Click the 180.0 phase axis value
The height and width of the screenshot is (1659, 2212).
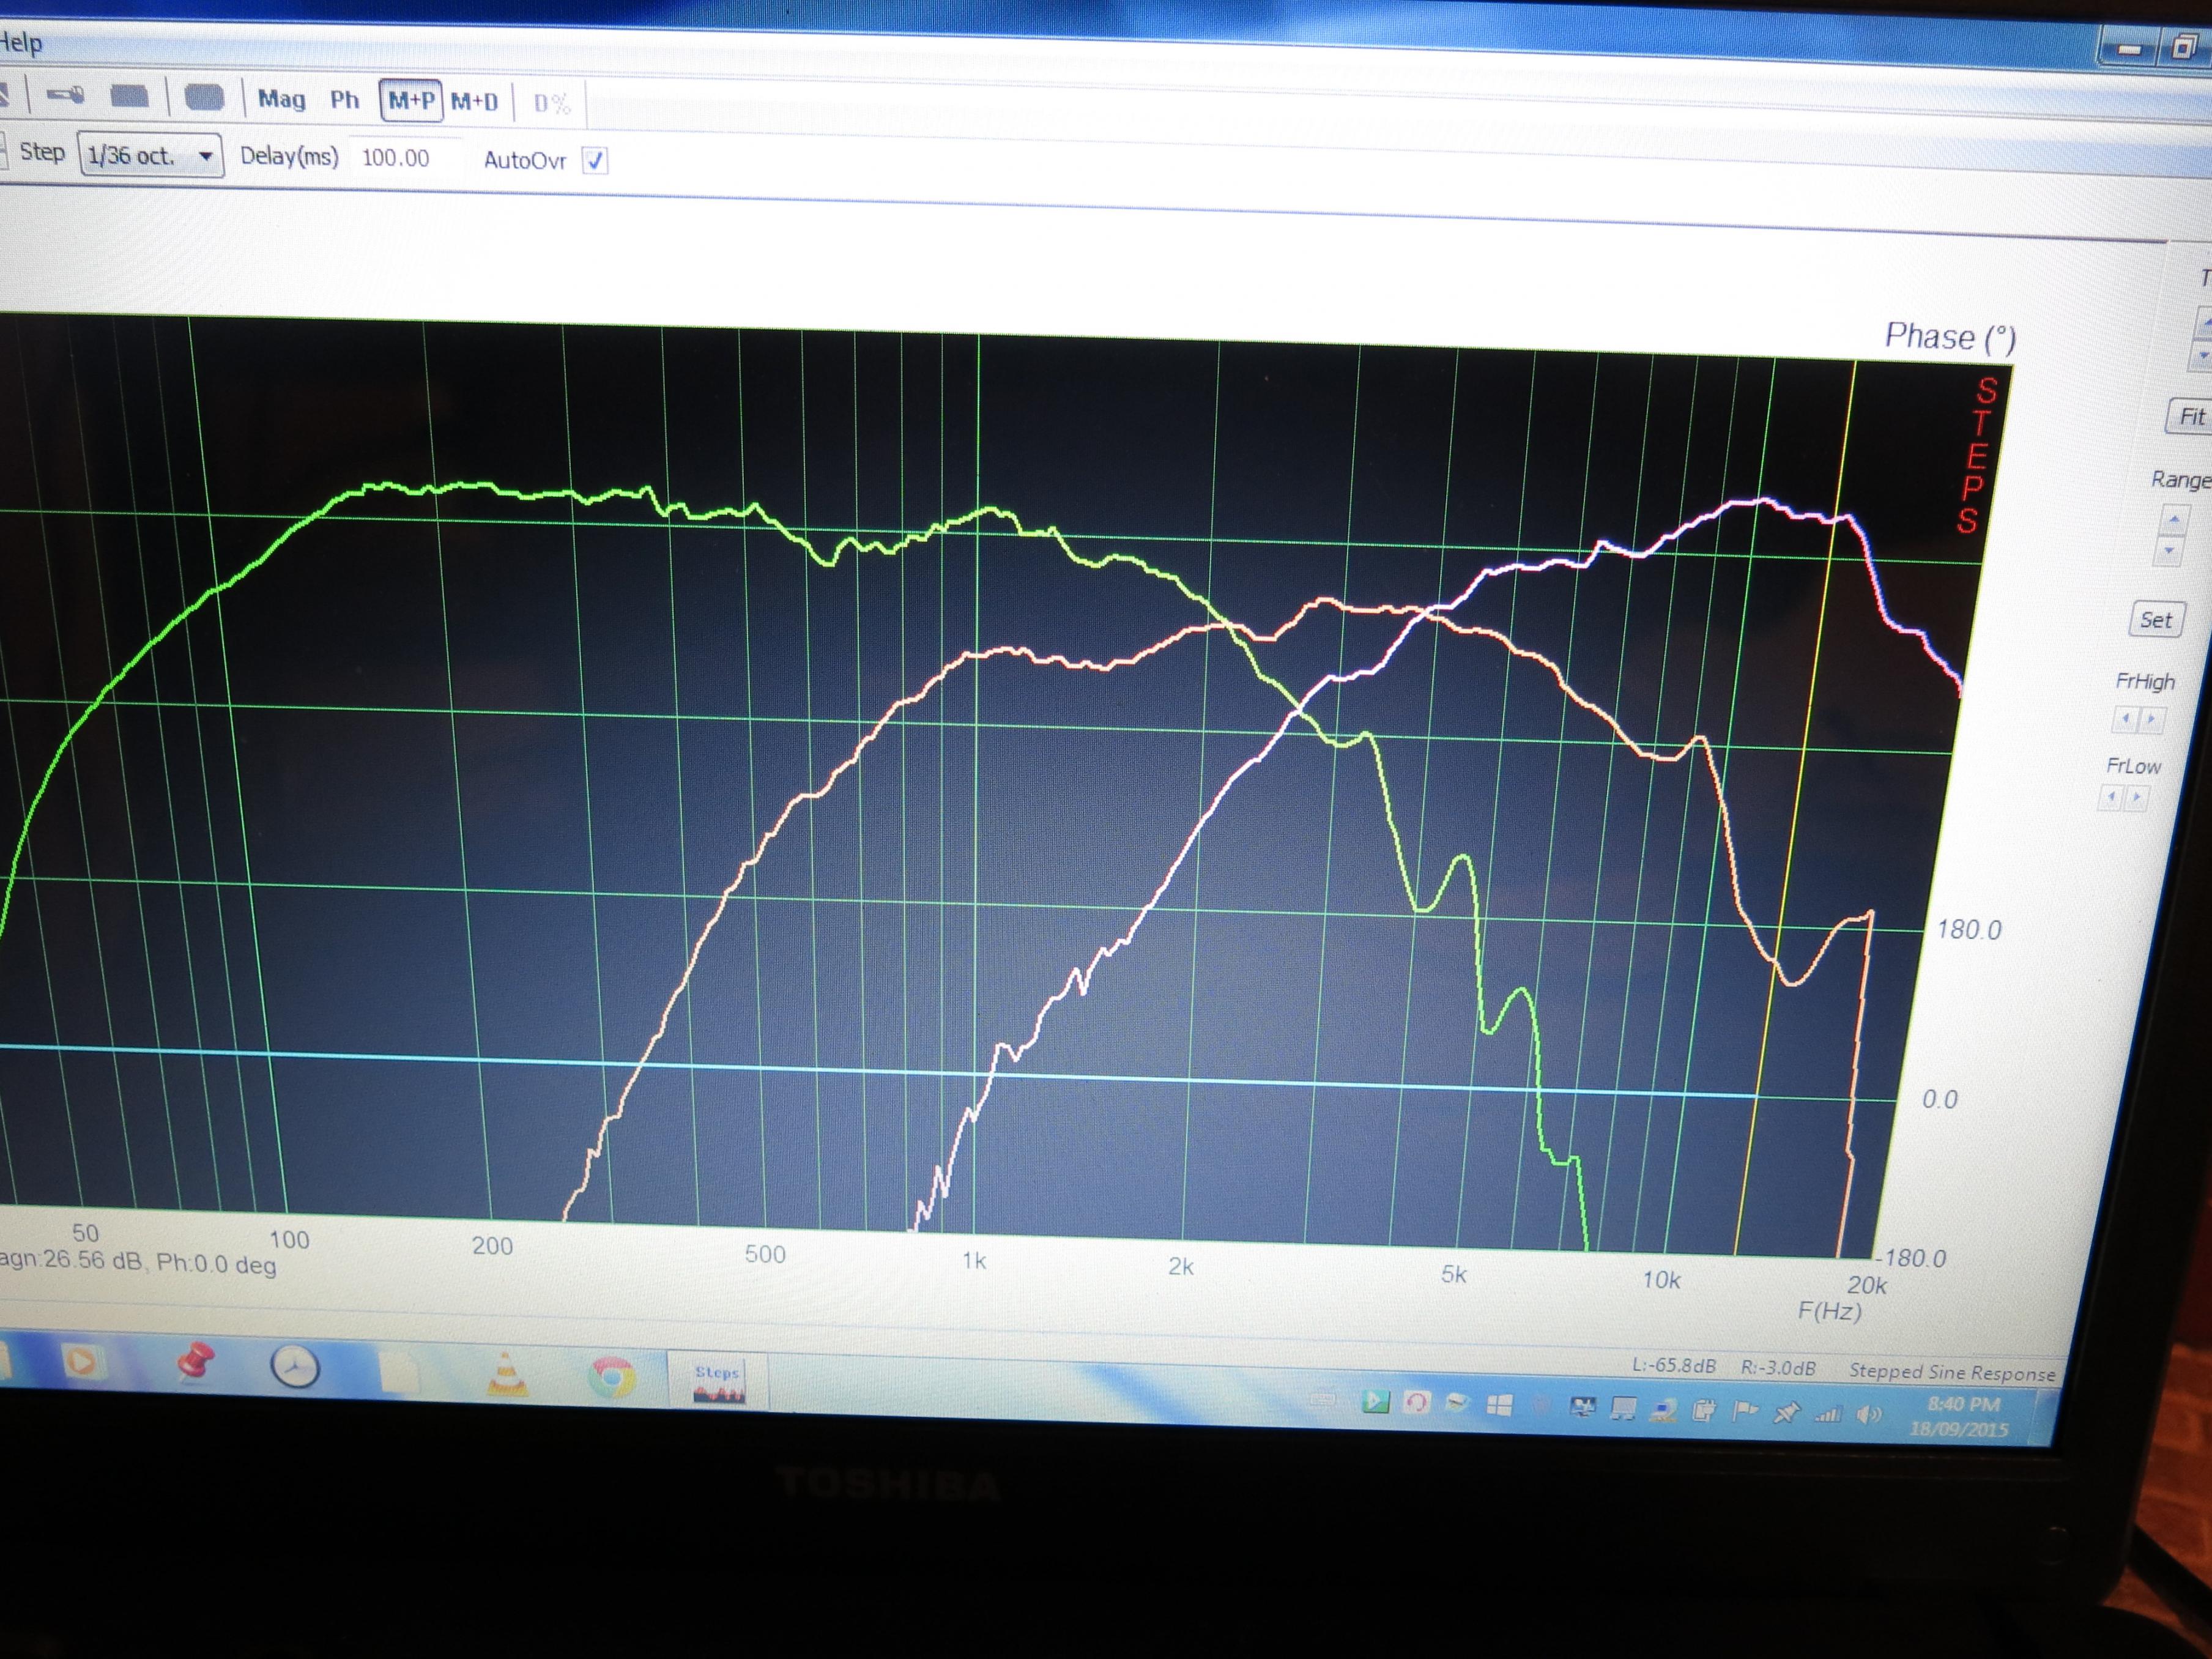click(x=1969, y=930)
